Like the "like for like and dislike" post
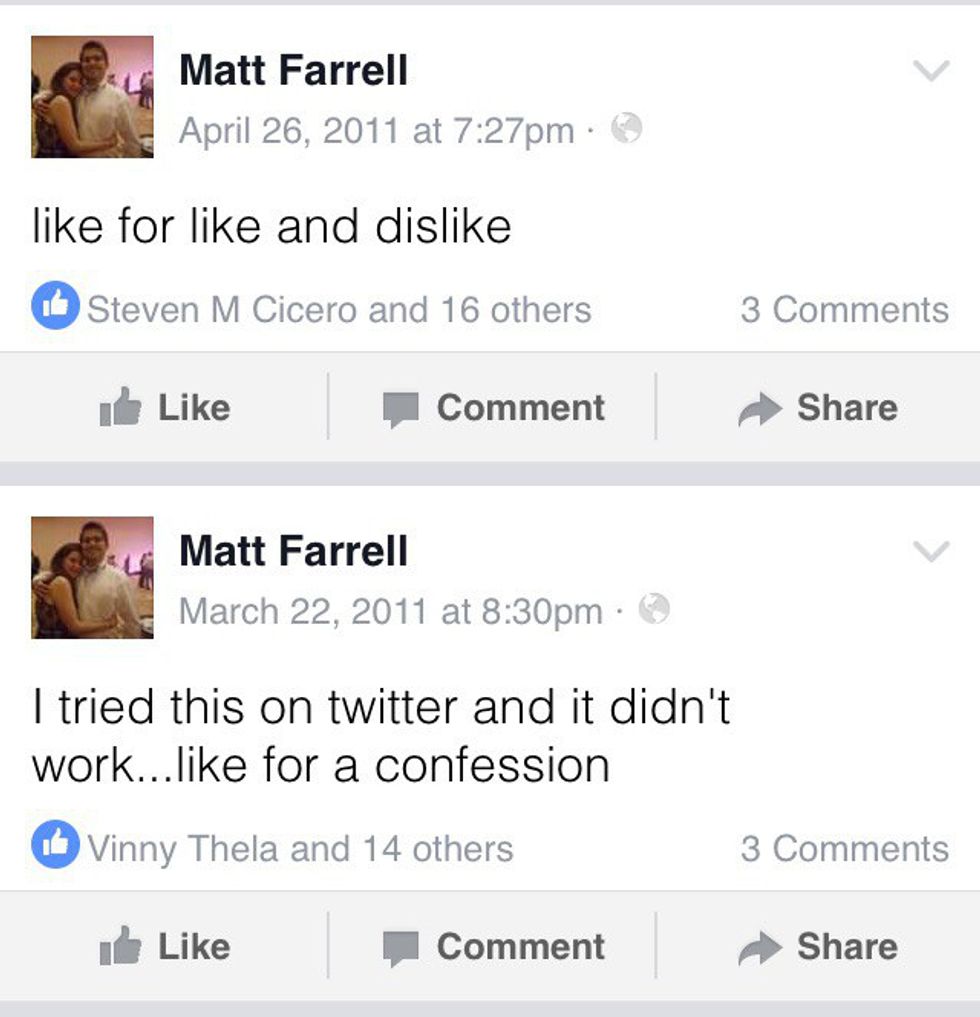The width and height of the screenshot is (980, 1017). (x=165, y=408)
